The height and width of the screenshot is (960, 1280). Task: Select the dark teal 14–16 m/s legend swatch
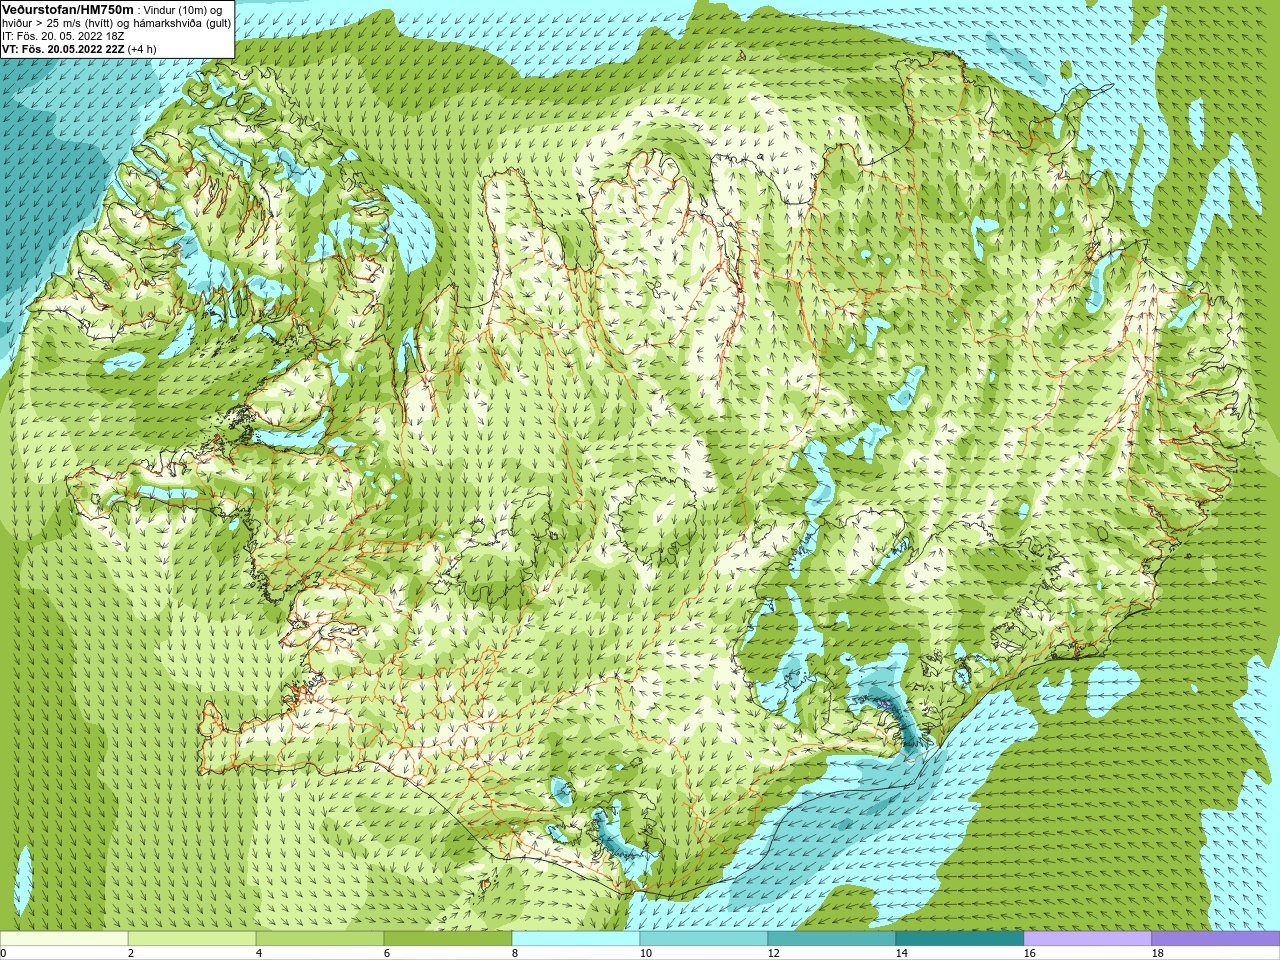point(960,939)
